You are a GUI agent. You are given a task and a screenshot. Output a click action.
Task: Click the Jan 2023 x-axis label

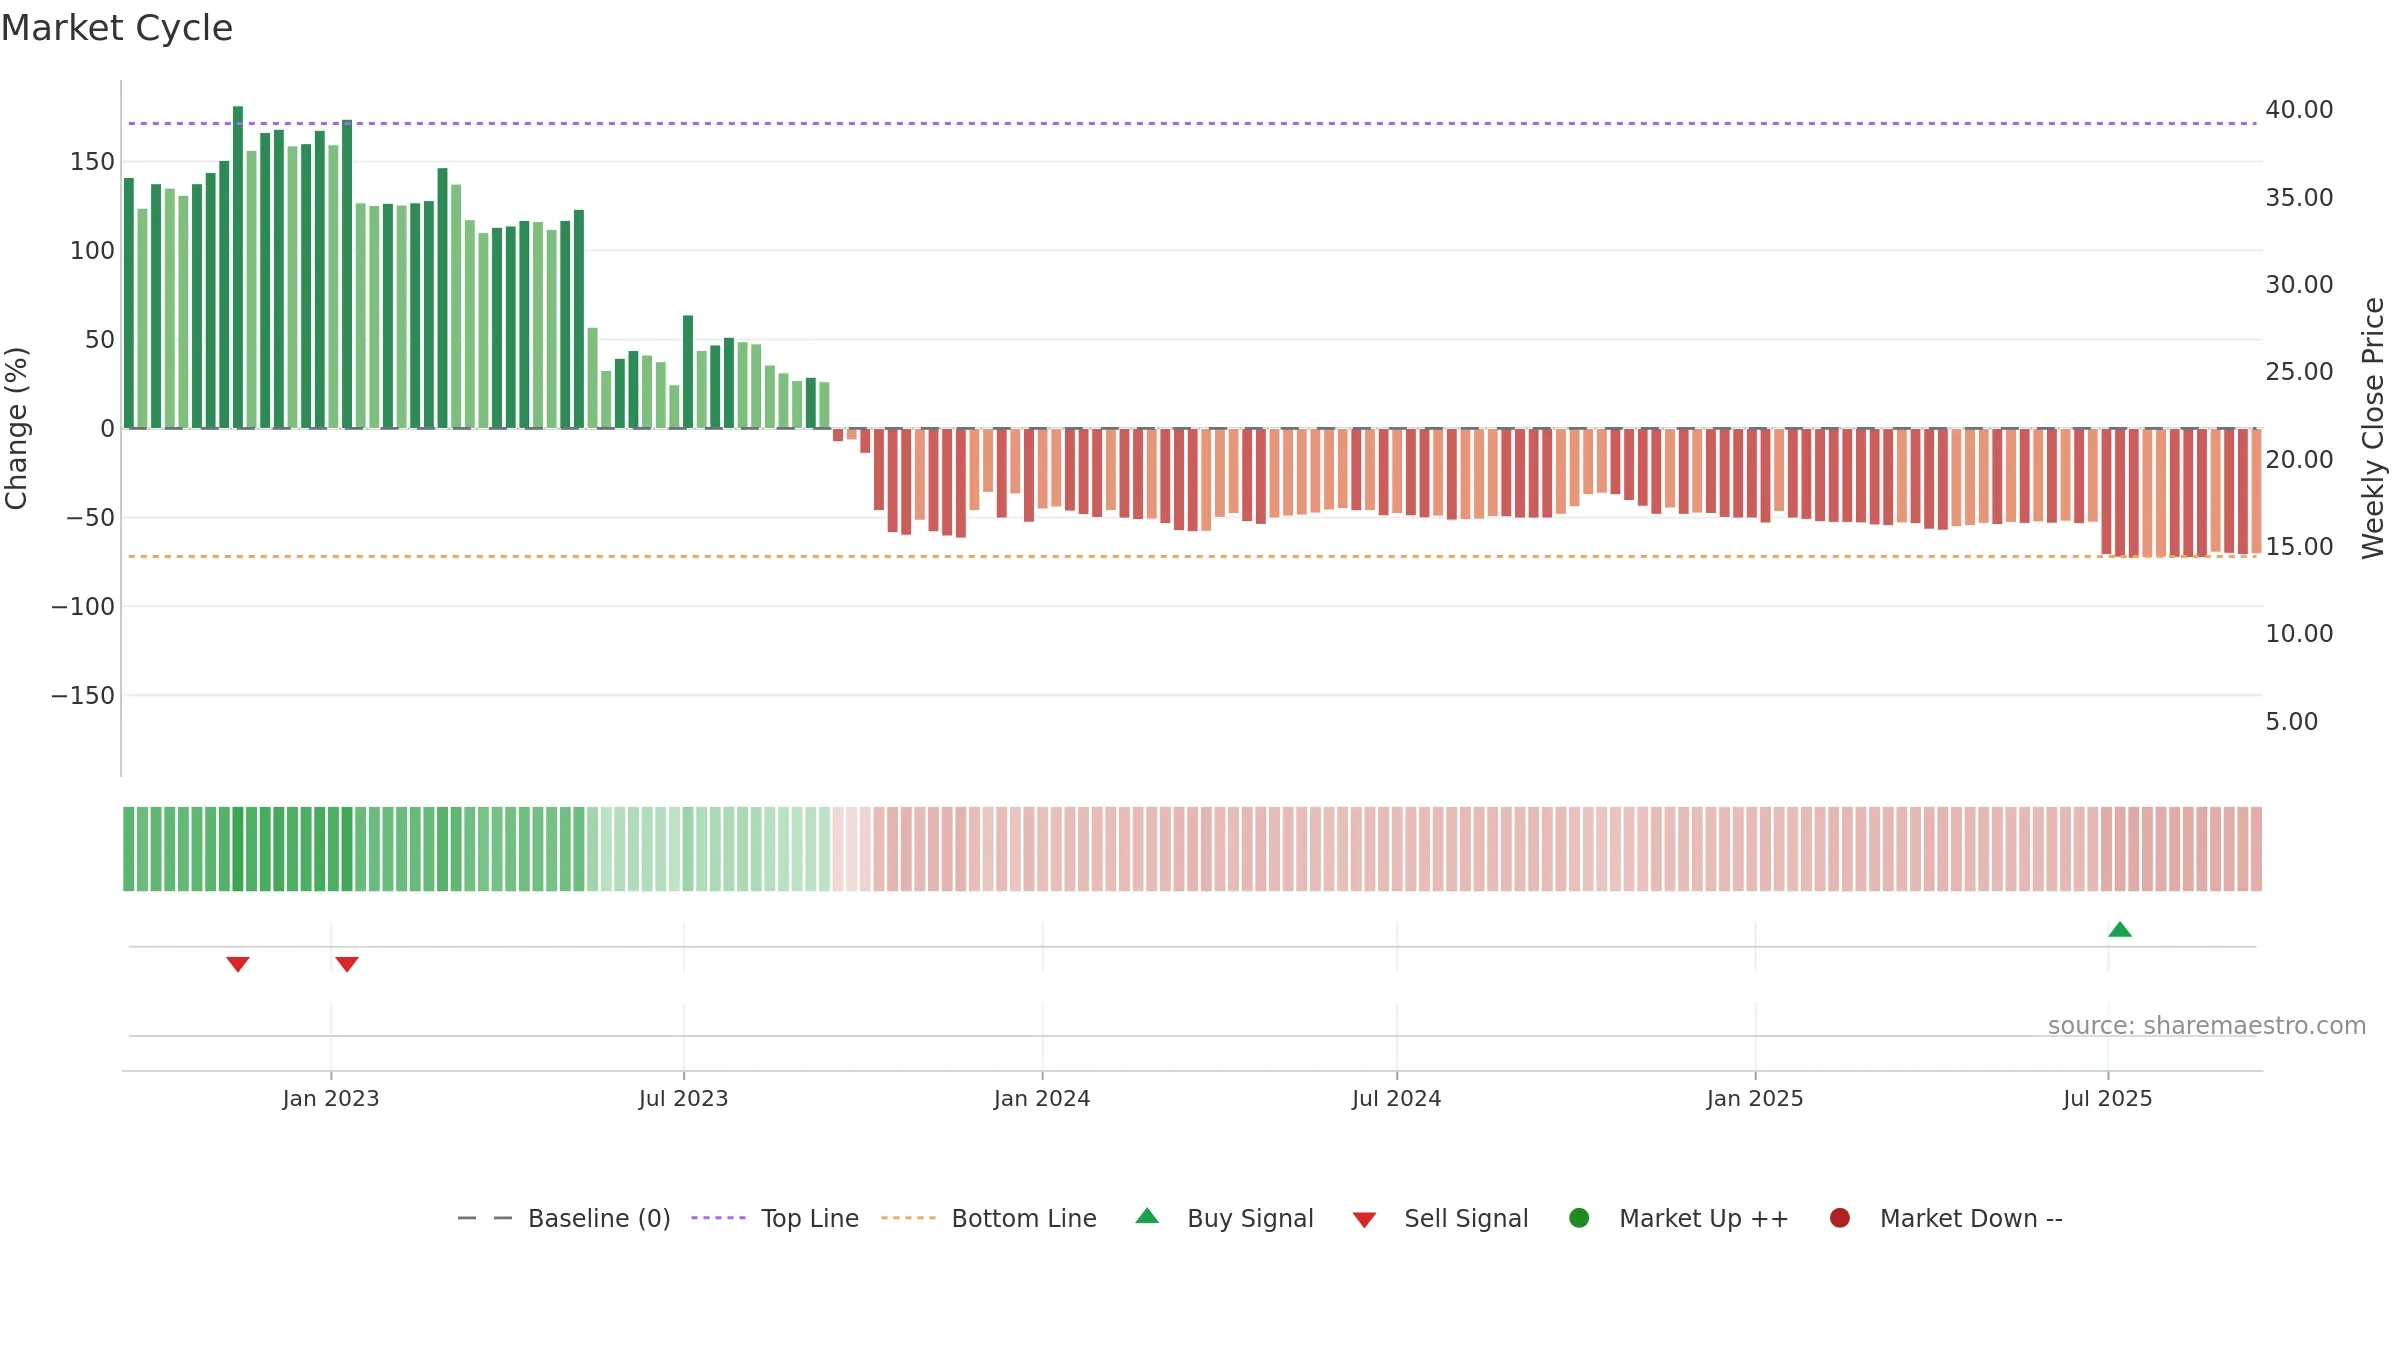pyautogui.click(x=331, y=1099)
